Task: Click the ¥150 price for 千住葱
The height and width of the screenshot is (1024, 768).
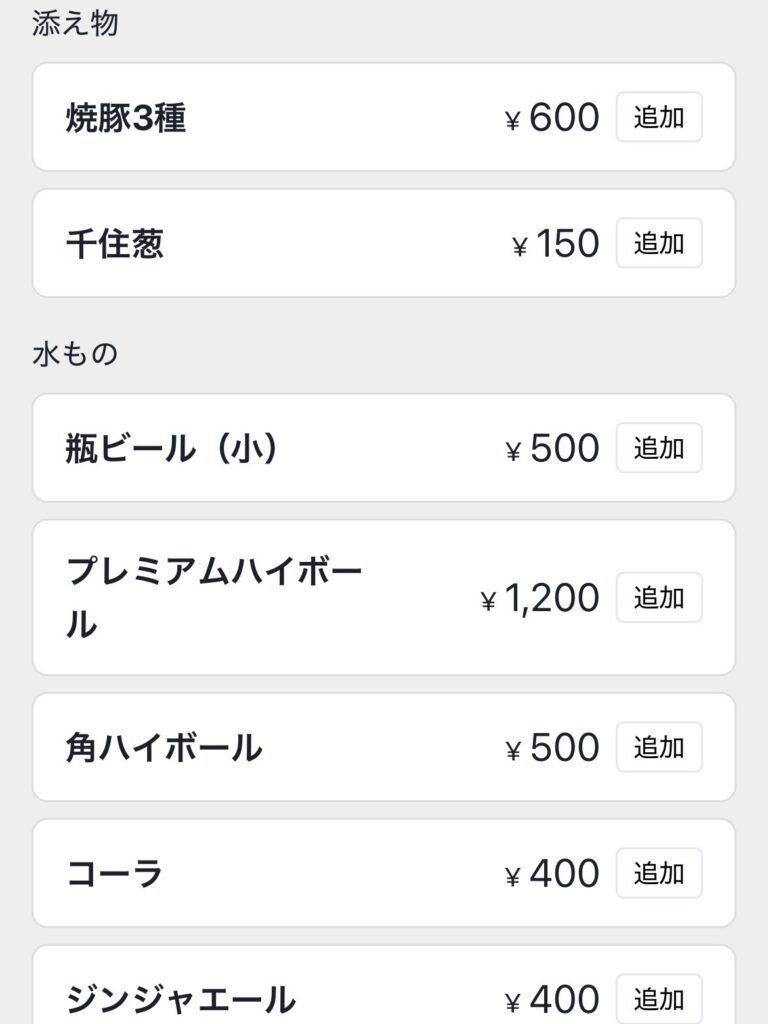Action: (555, 243)
